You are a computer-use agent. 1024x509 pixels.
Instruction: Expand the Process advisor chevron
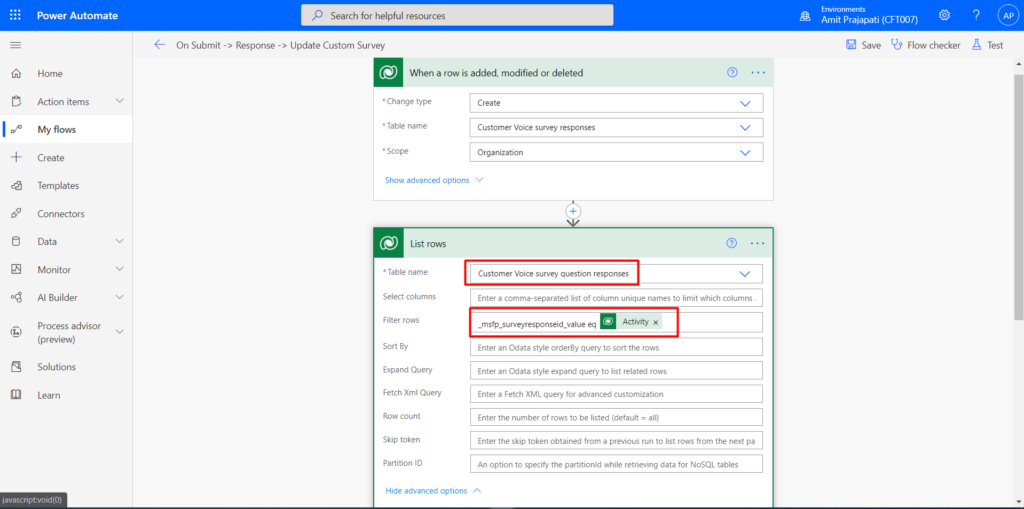coord(120,331)
